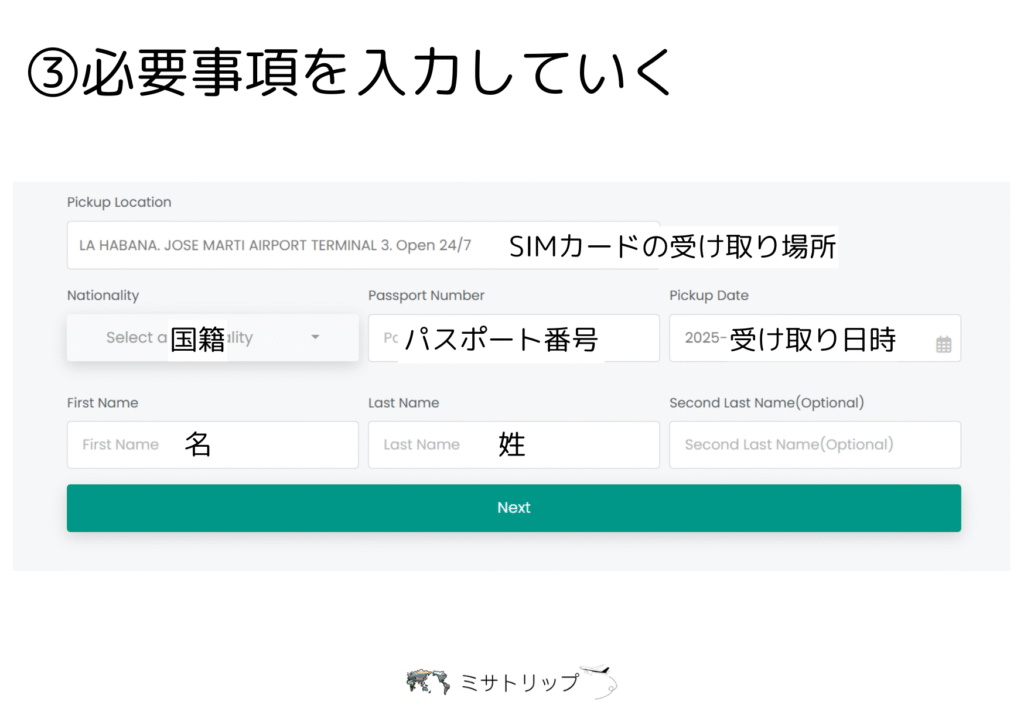1024x726 pixels.
Task: Click the Last Name text box
Action: (x=513, y=445)
